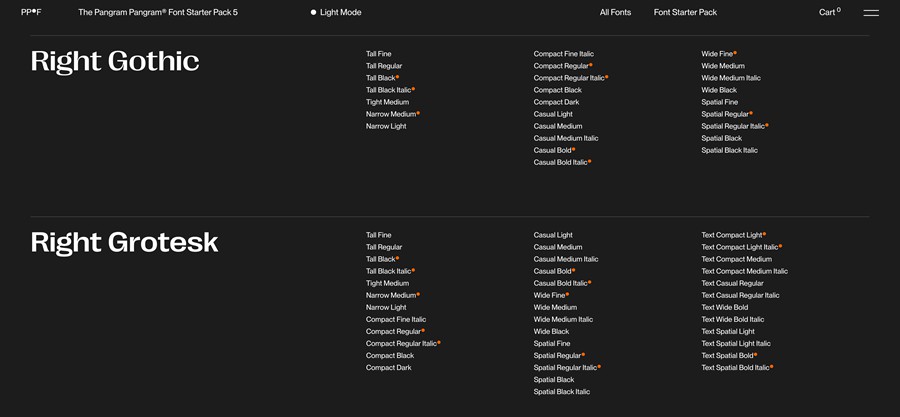Viewport: 900px width, 417px height.
Task: Click Narrow Light in Right Grotesk
Action: [x=386, y=307]
